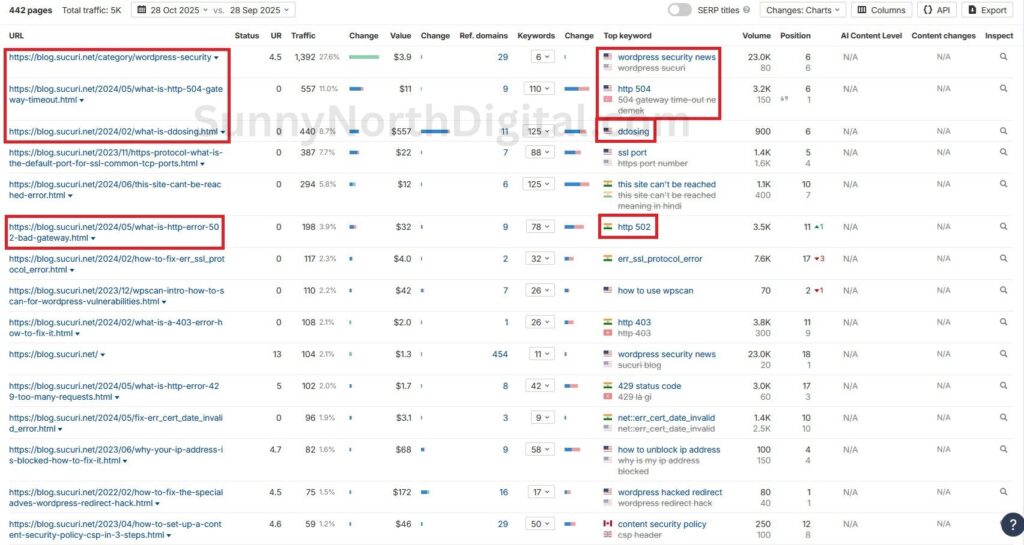Inspect the what-is-ddosing row
Viewport: 1024px width, 545px height.
[x=1003, y=131]
